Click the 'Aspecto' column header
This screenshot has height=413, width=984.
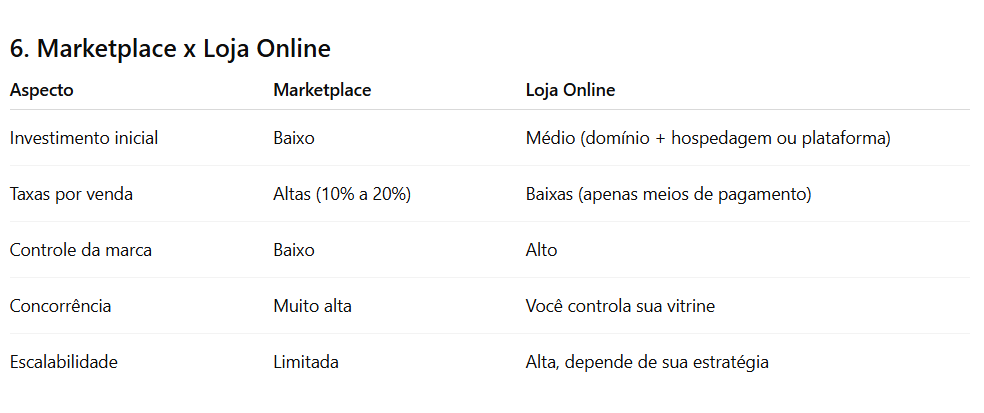(41, 90)
